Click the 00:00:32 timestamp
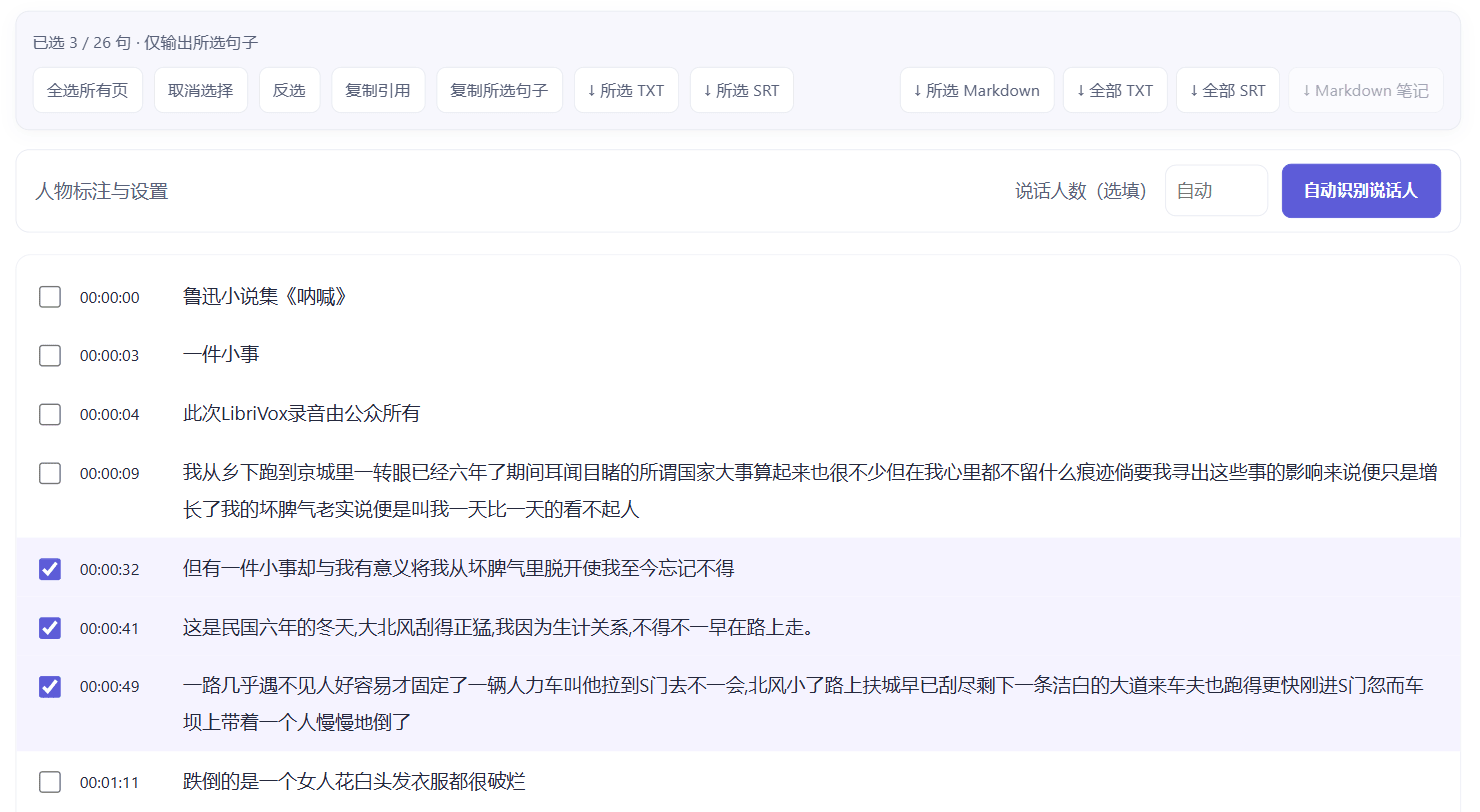1480x812 pixels. coord(110,569)
